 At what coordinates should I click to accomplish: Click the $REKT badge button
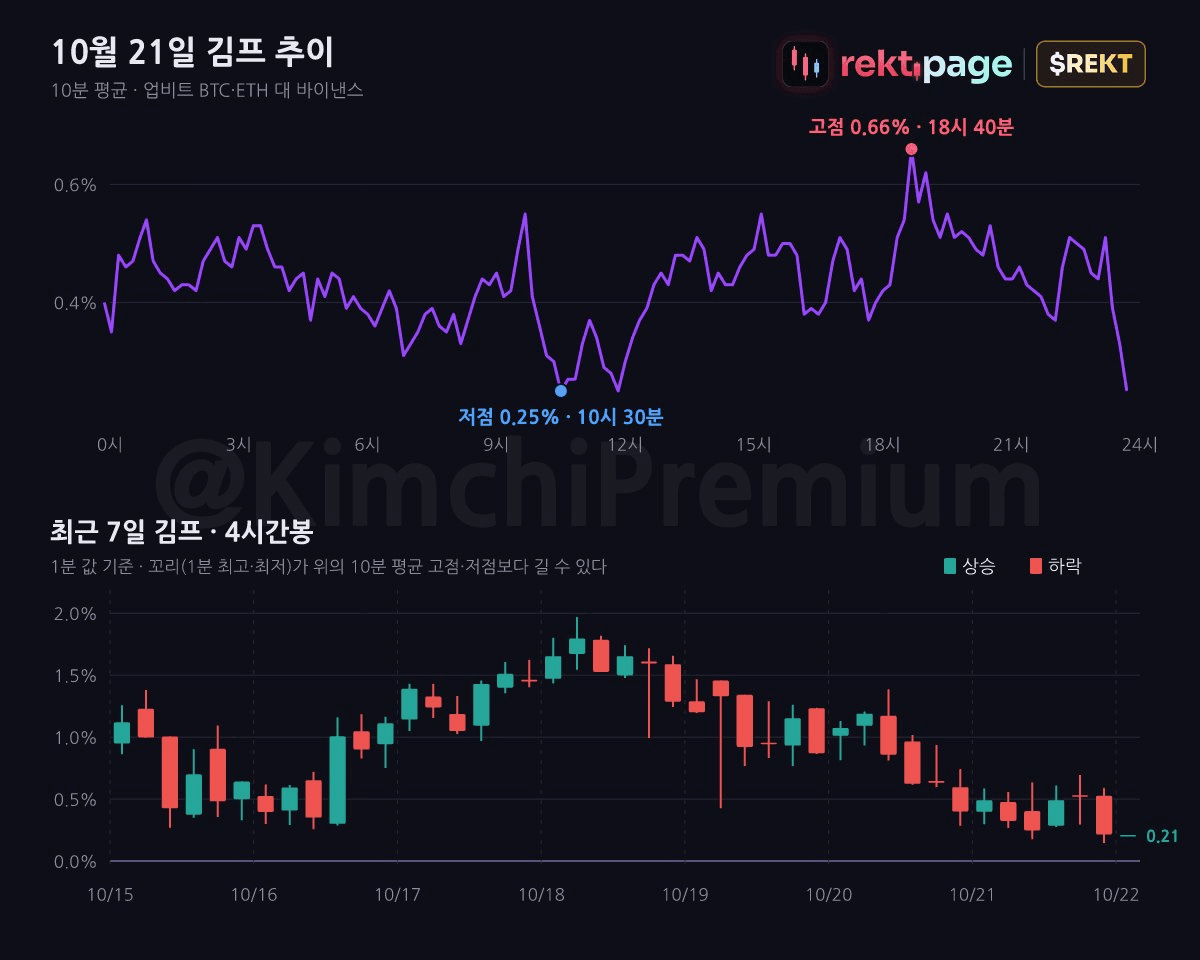coord(1090,64)
